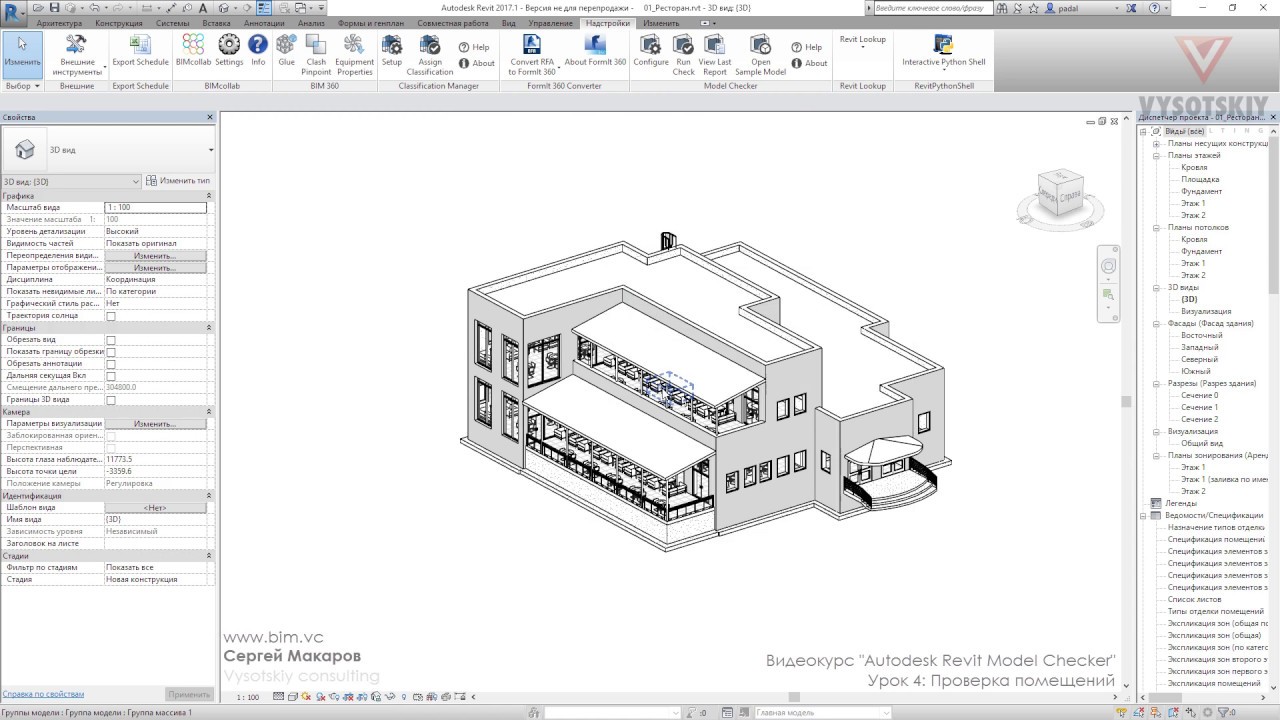
Task: Collapse the Планы этажей tree node
Action: (x=1156, y=155)
